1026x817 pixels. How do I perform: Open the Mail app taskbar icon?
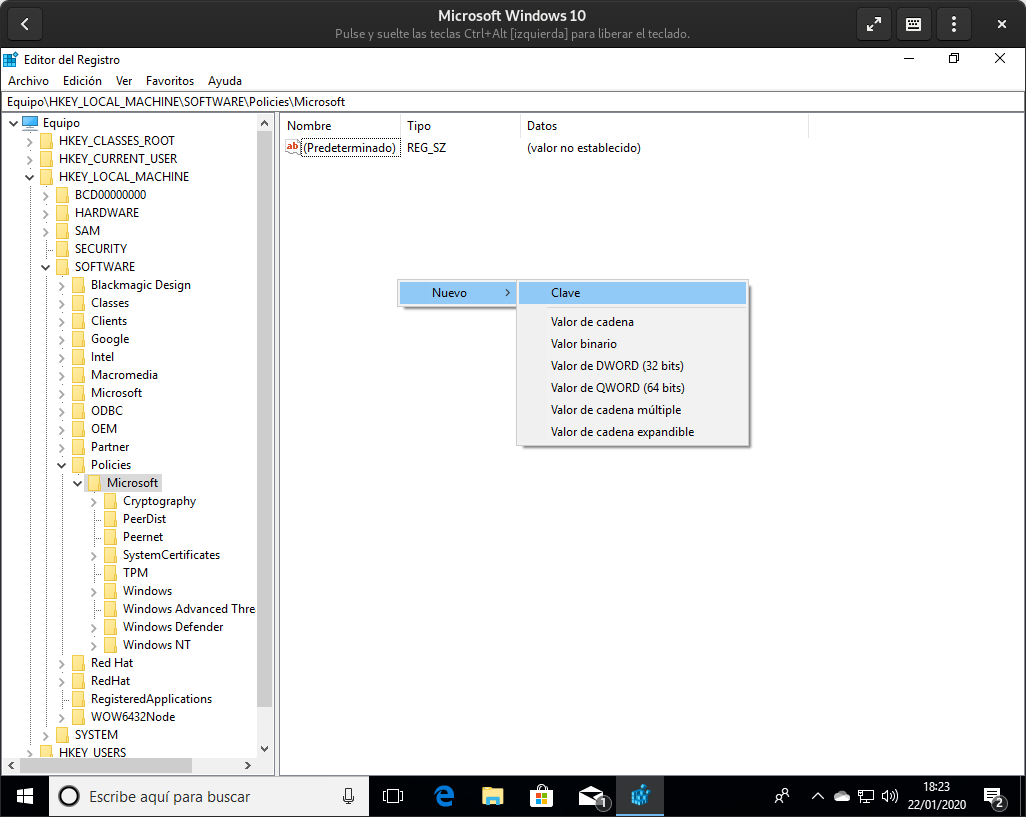[591, 796]
